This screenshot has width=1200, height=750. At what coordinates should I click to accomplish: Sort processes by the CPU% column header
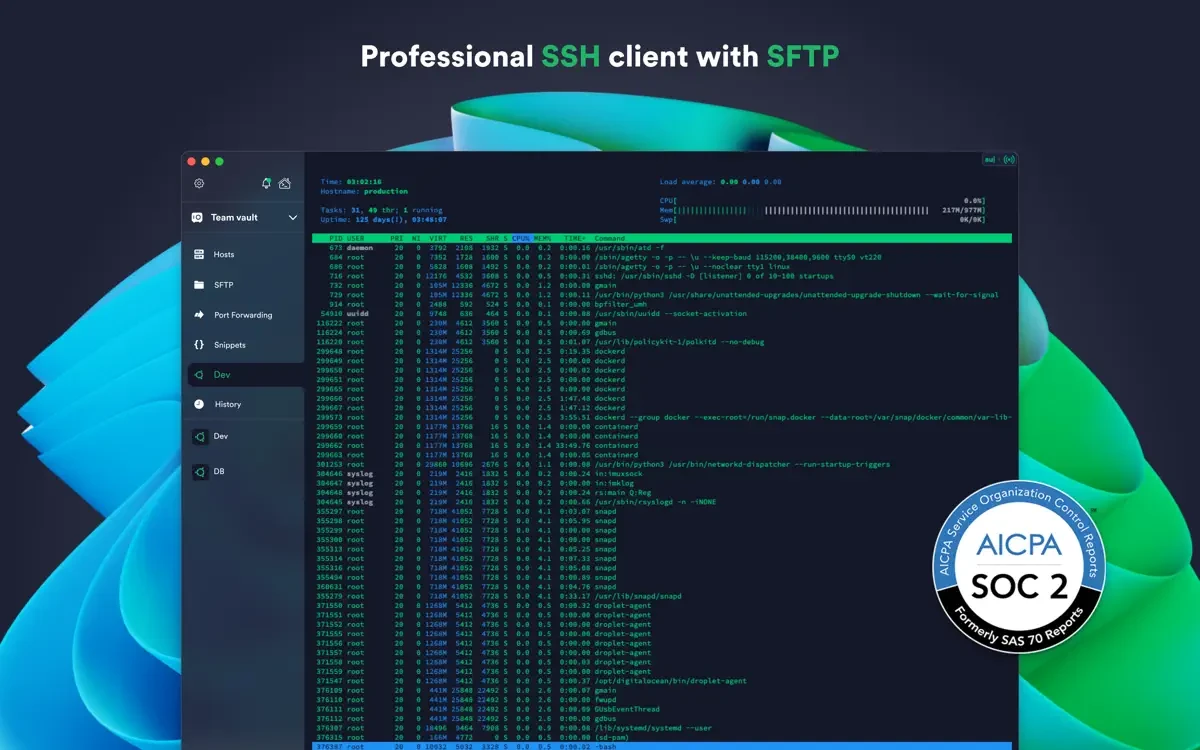[x=521, y=238]
